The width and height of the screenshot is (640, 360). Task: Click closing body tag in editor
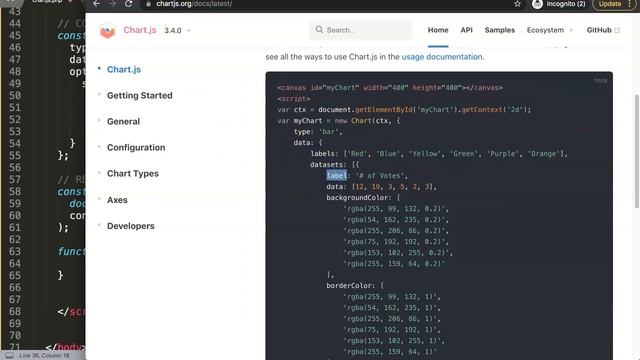pyautogui.click(x=65, y=347)
